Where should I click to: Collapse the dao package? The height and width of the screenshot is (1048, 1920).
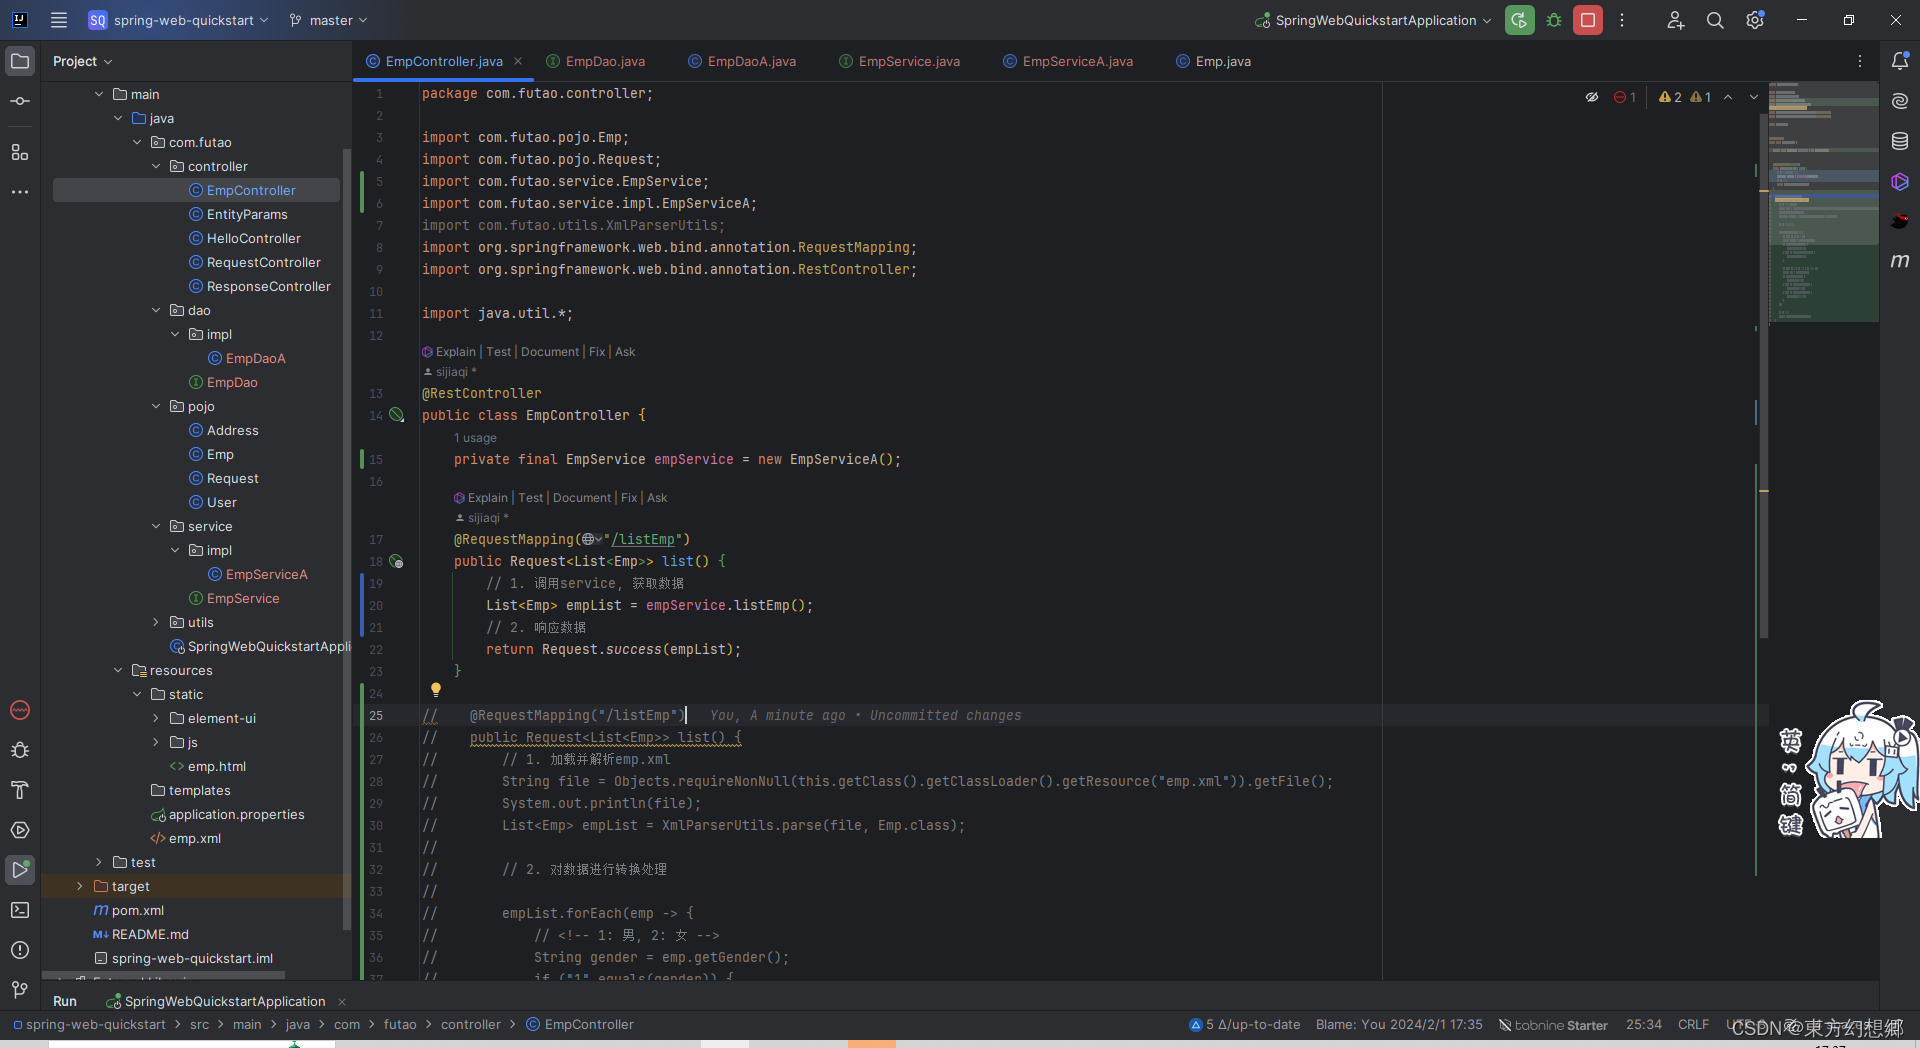click(x=156, y=310)
